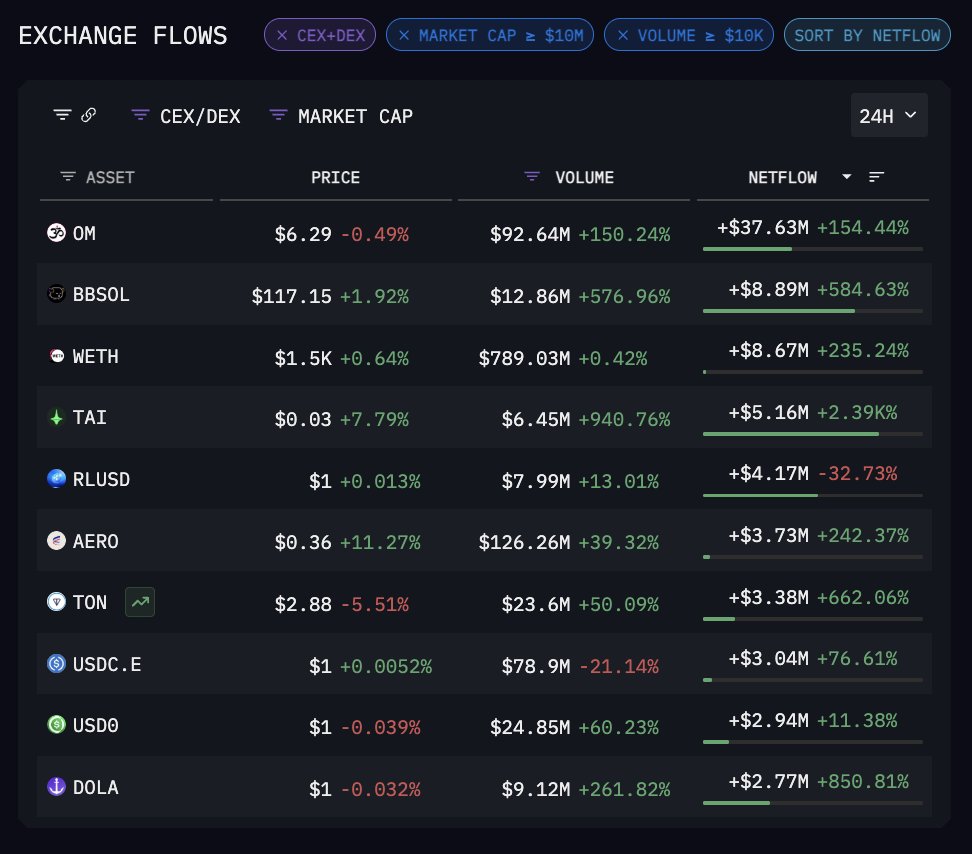Select the NETFLOW column header
The height and width of the screenshot is (854, 972).
(x=783, y=177)
